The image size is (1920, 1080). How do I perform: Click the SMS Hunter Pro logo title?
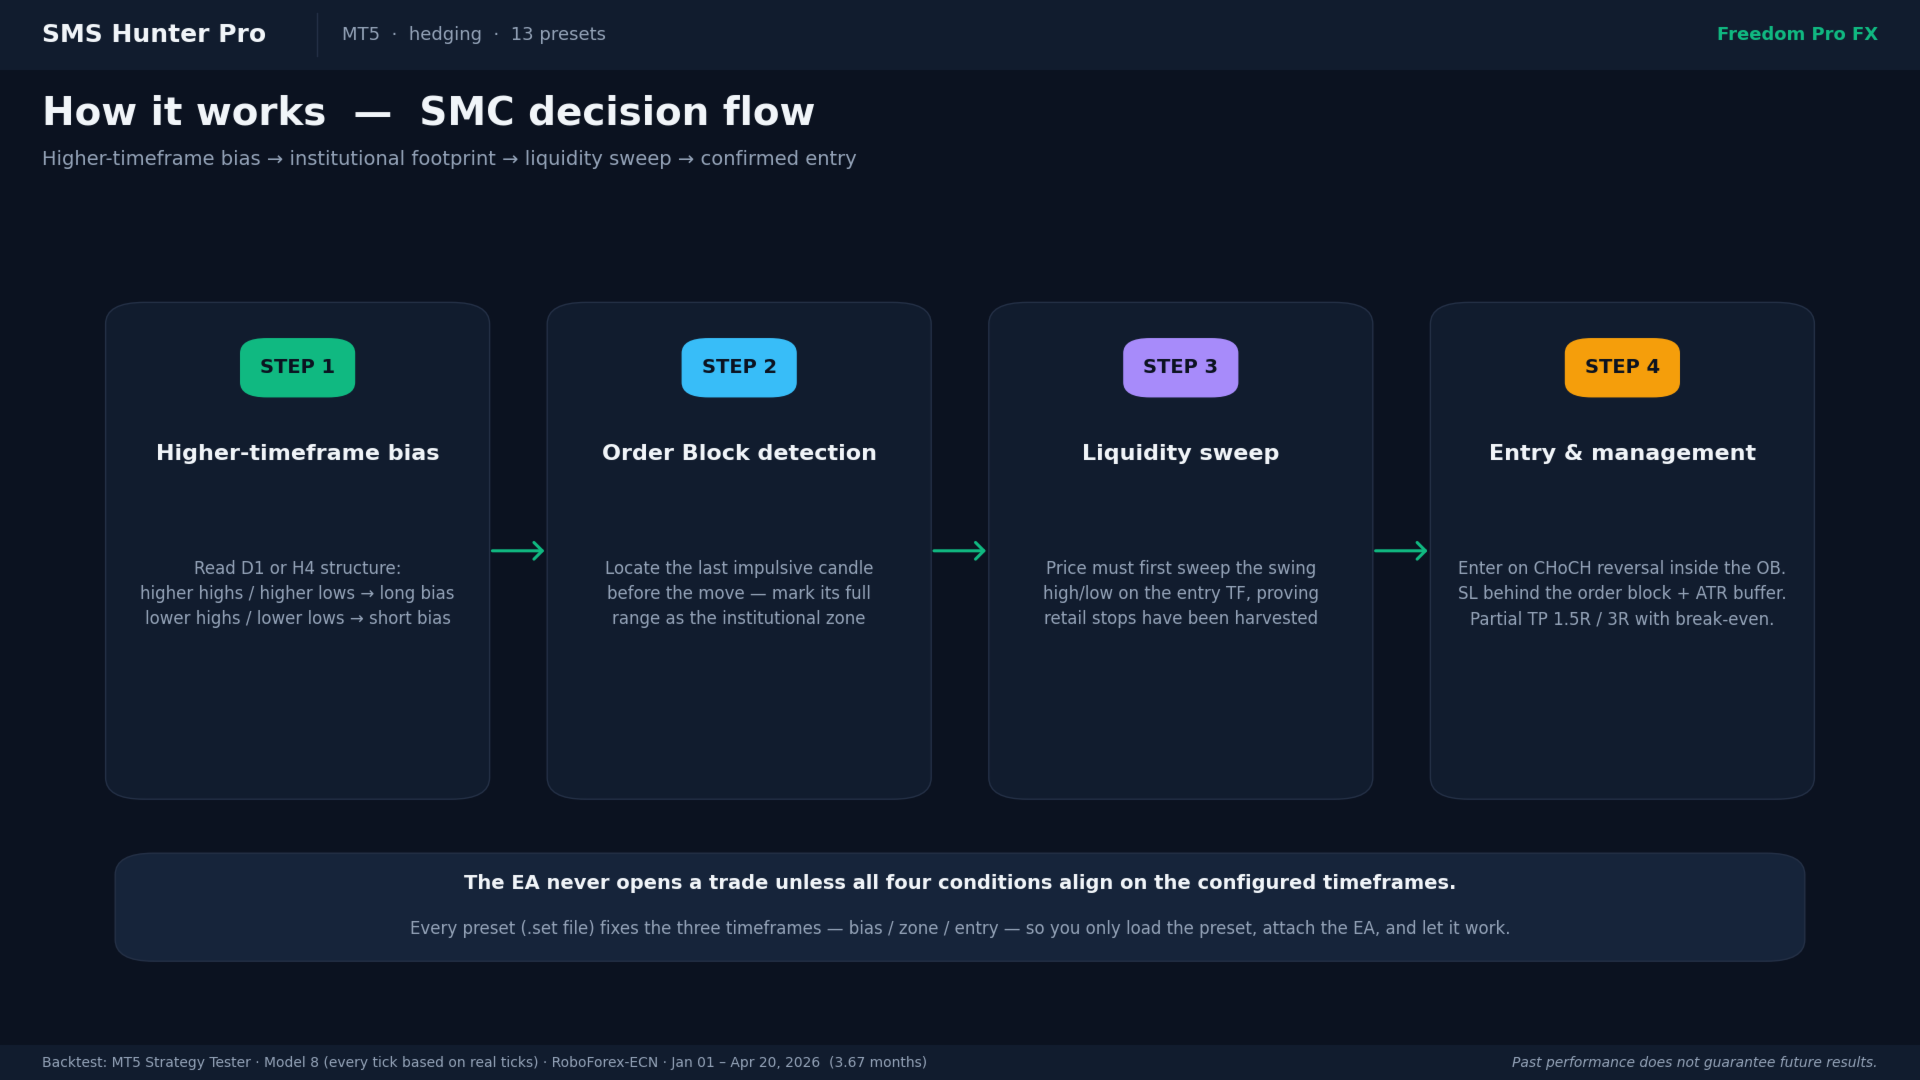coord(154,34)
